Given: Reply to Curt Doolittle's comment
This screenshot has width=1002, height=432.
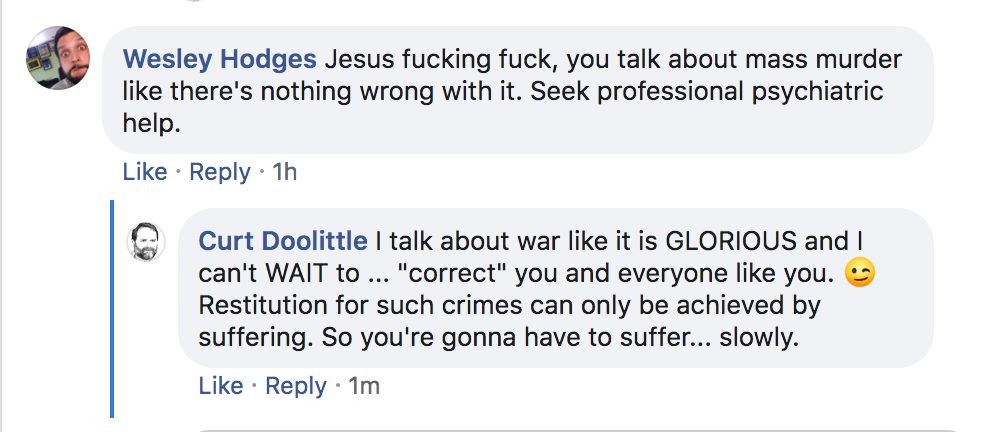Looking at the screenshot, I should click(x=296, y=385).
